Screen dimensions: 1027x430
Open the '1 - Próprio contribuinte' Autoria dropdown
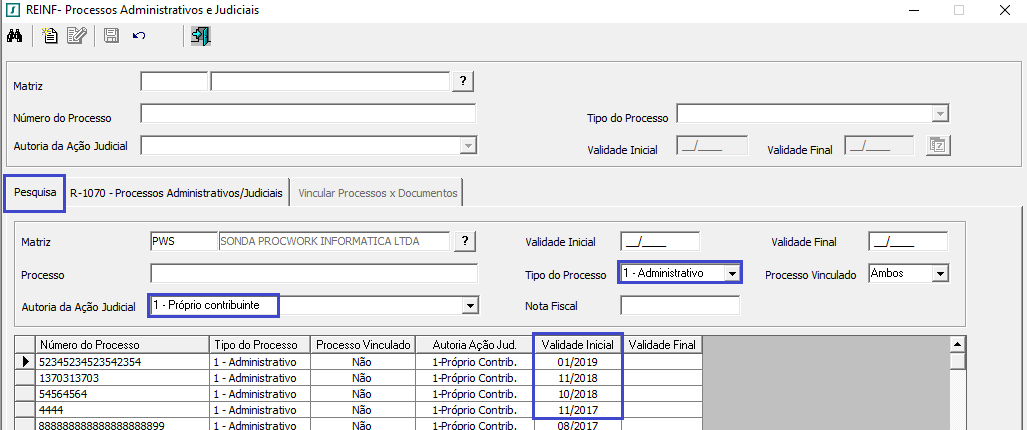click(466, 305)
